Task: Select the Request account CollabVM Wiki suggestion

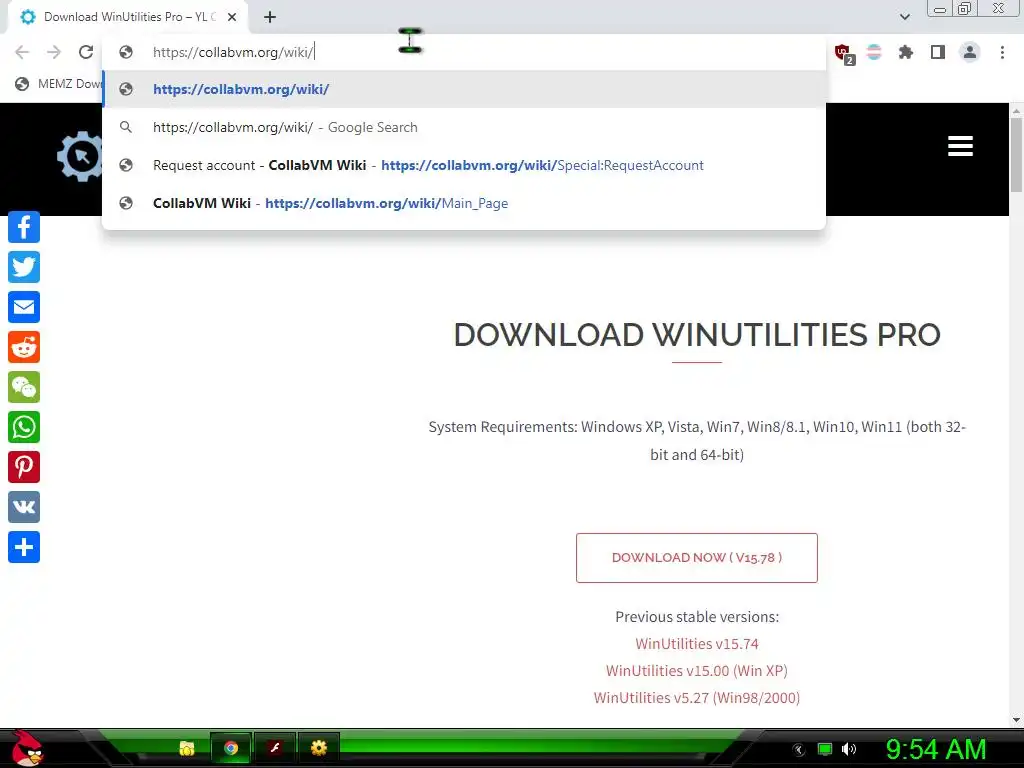Action: tap(464, 165)
